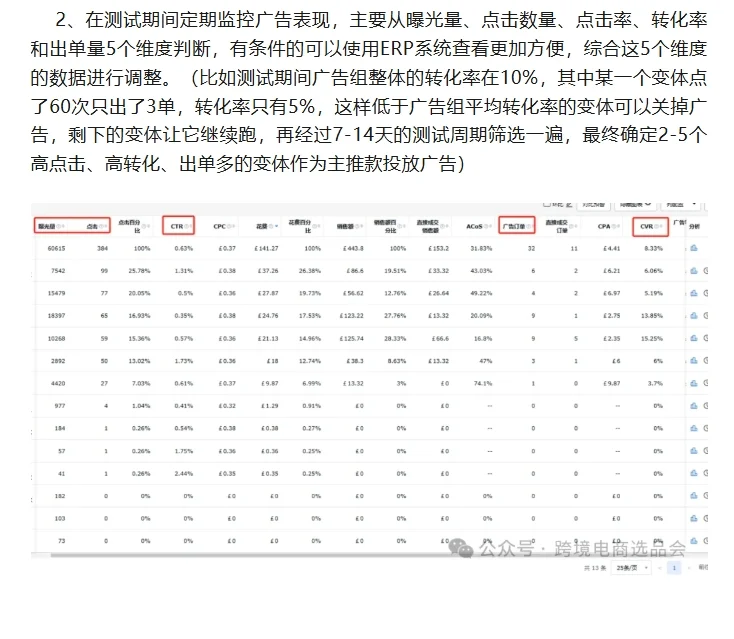The image size is (734, 639).
Task: Select the CTR value 1.73%
Action: (184, 361)
